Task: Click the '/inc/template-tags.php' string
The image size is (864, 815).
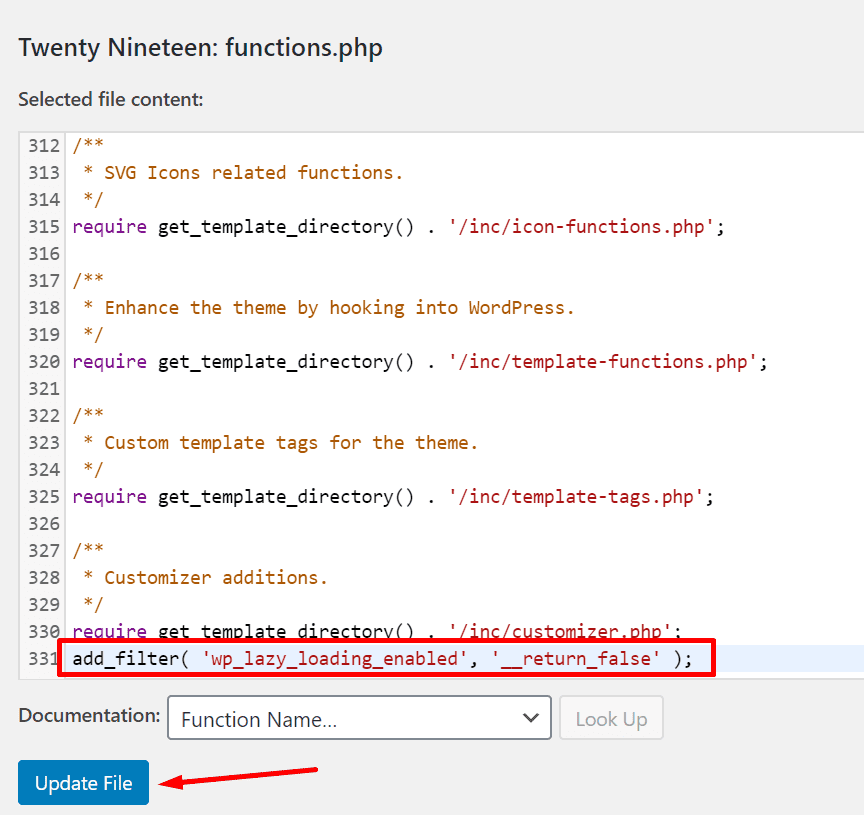Action: 575,496
